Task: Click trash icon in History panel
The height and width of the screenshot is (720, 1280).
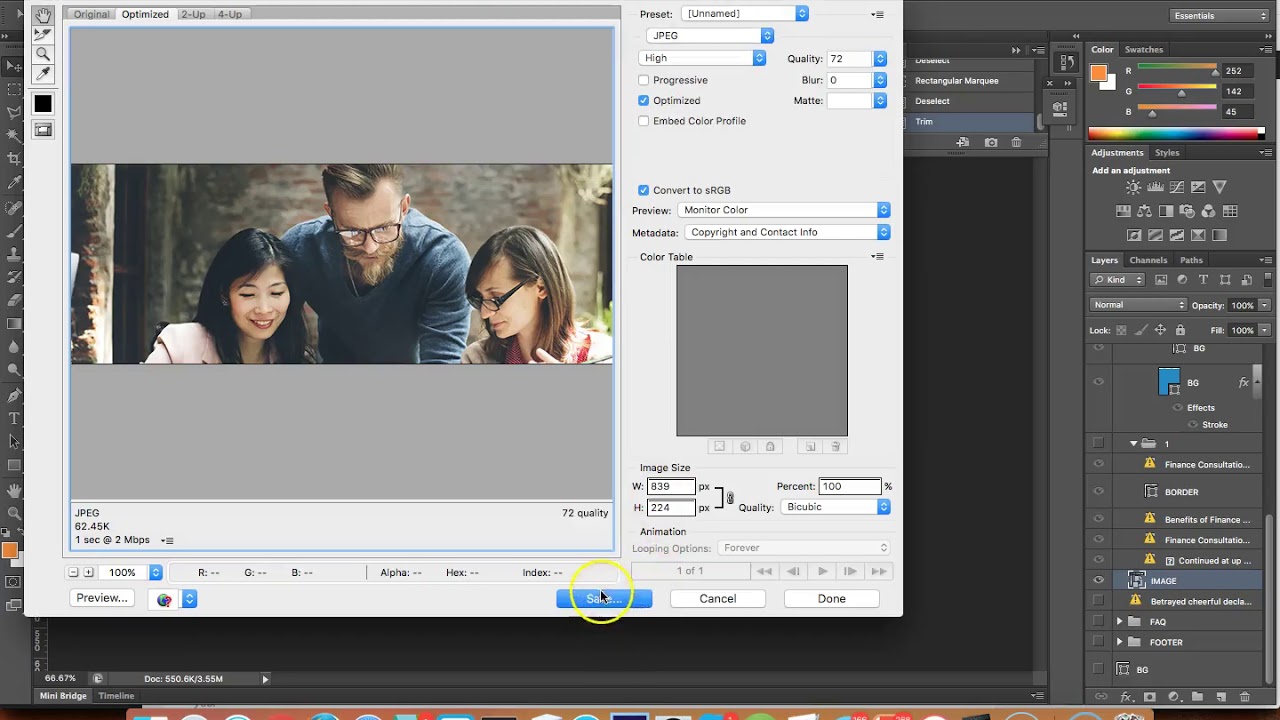Action: coord(1016,143)
